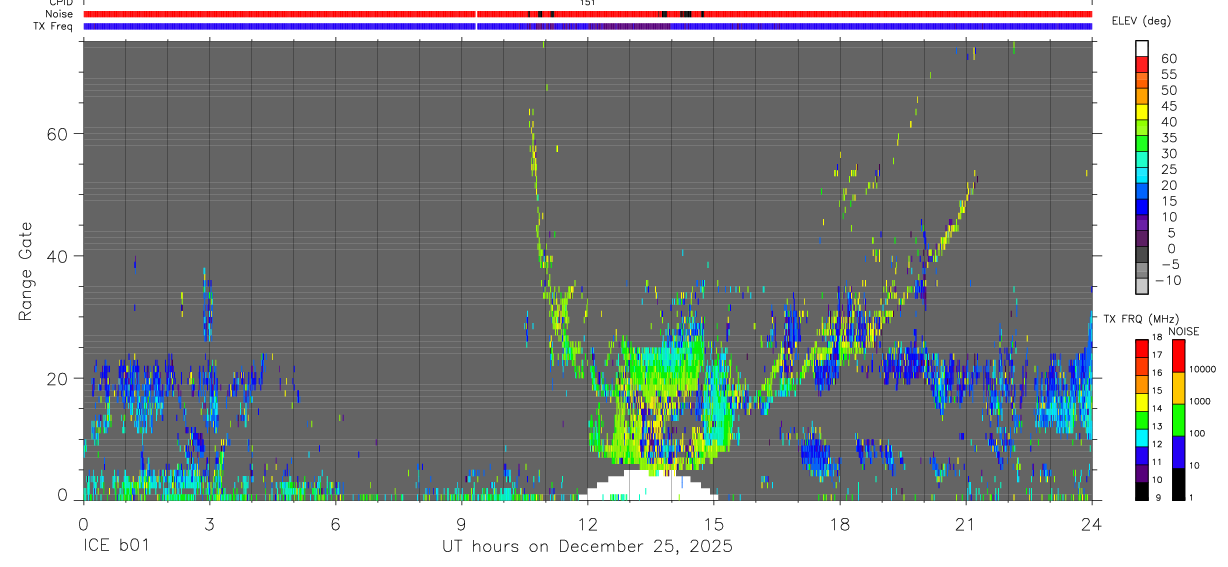Click the '15' hour tick on the UT axis
This screenshot has width=1228, height=567.
pos(713,522)
